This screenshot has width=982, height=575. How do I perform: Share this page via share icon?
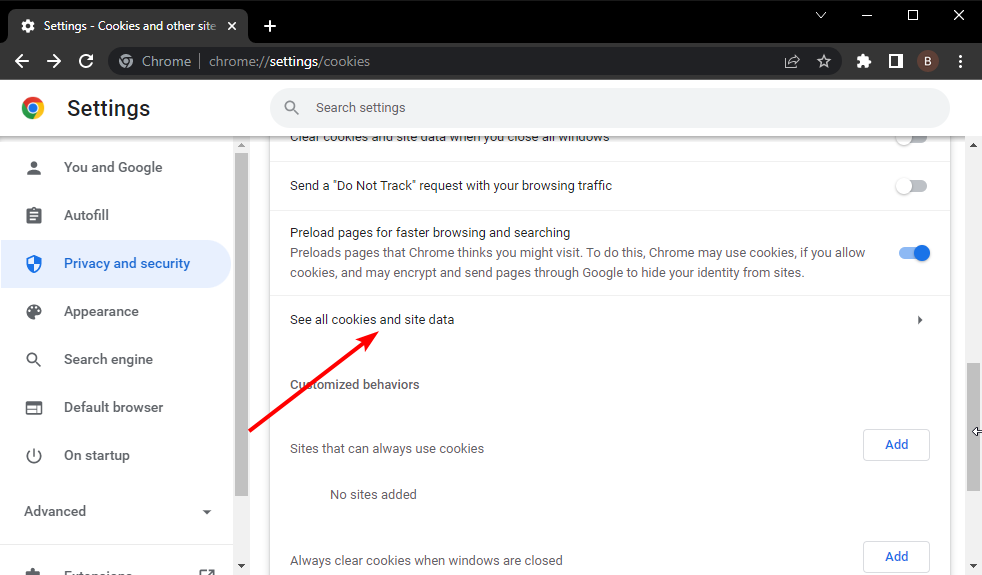click(x=792, y=61)
